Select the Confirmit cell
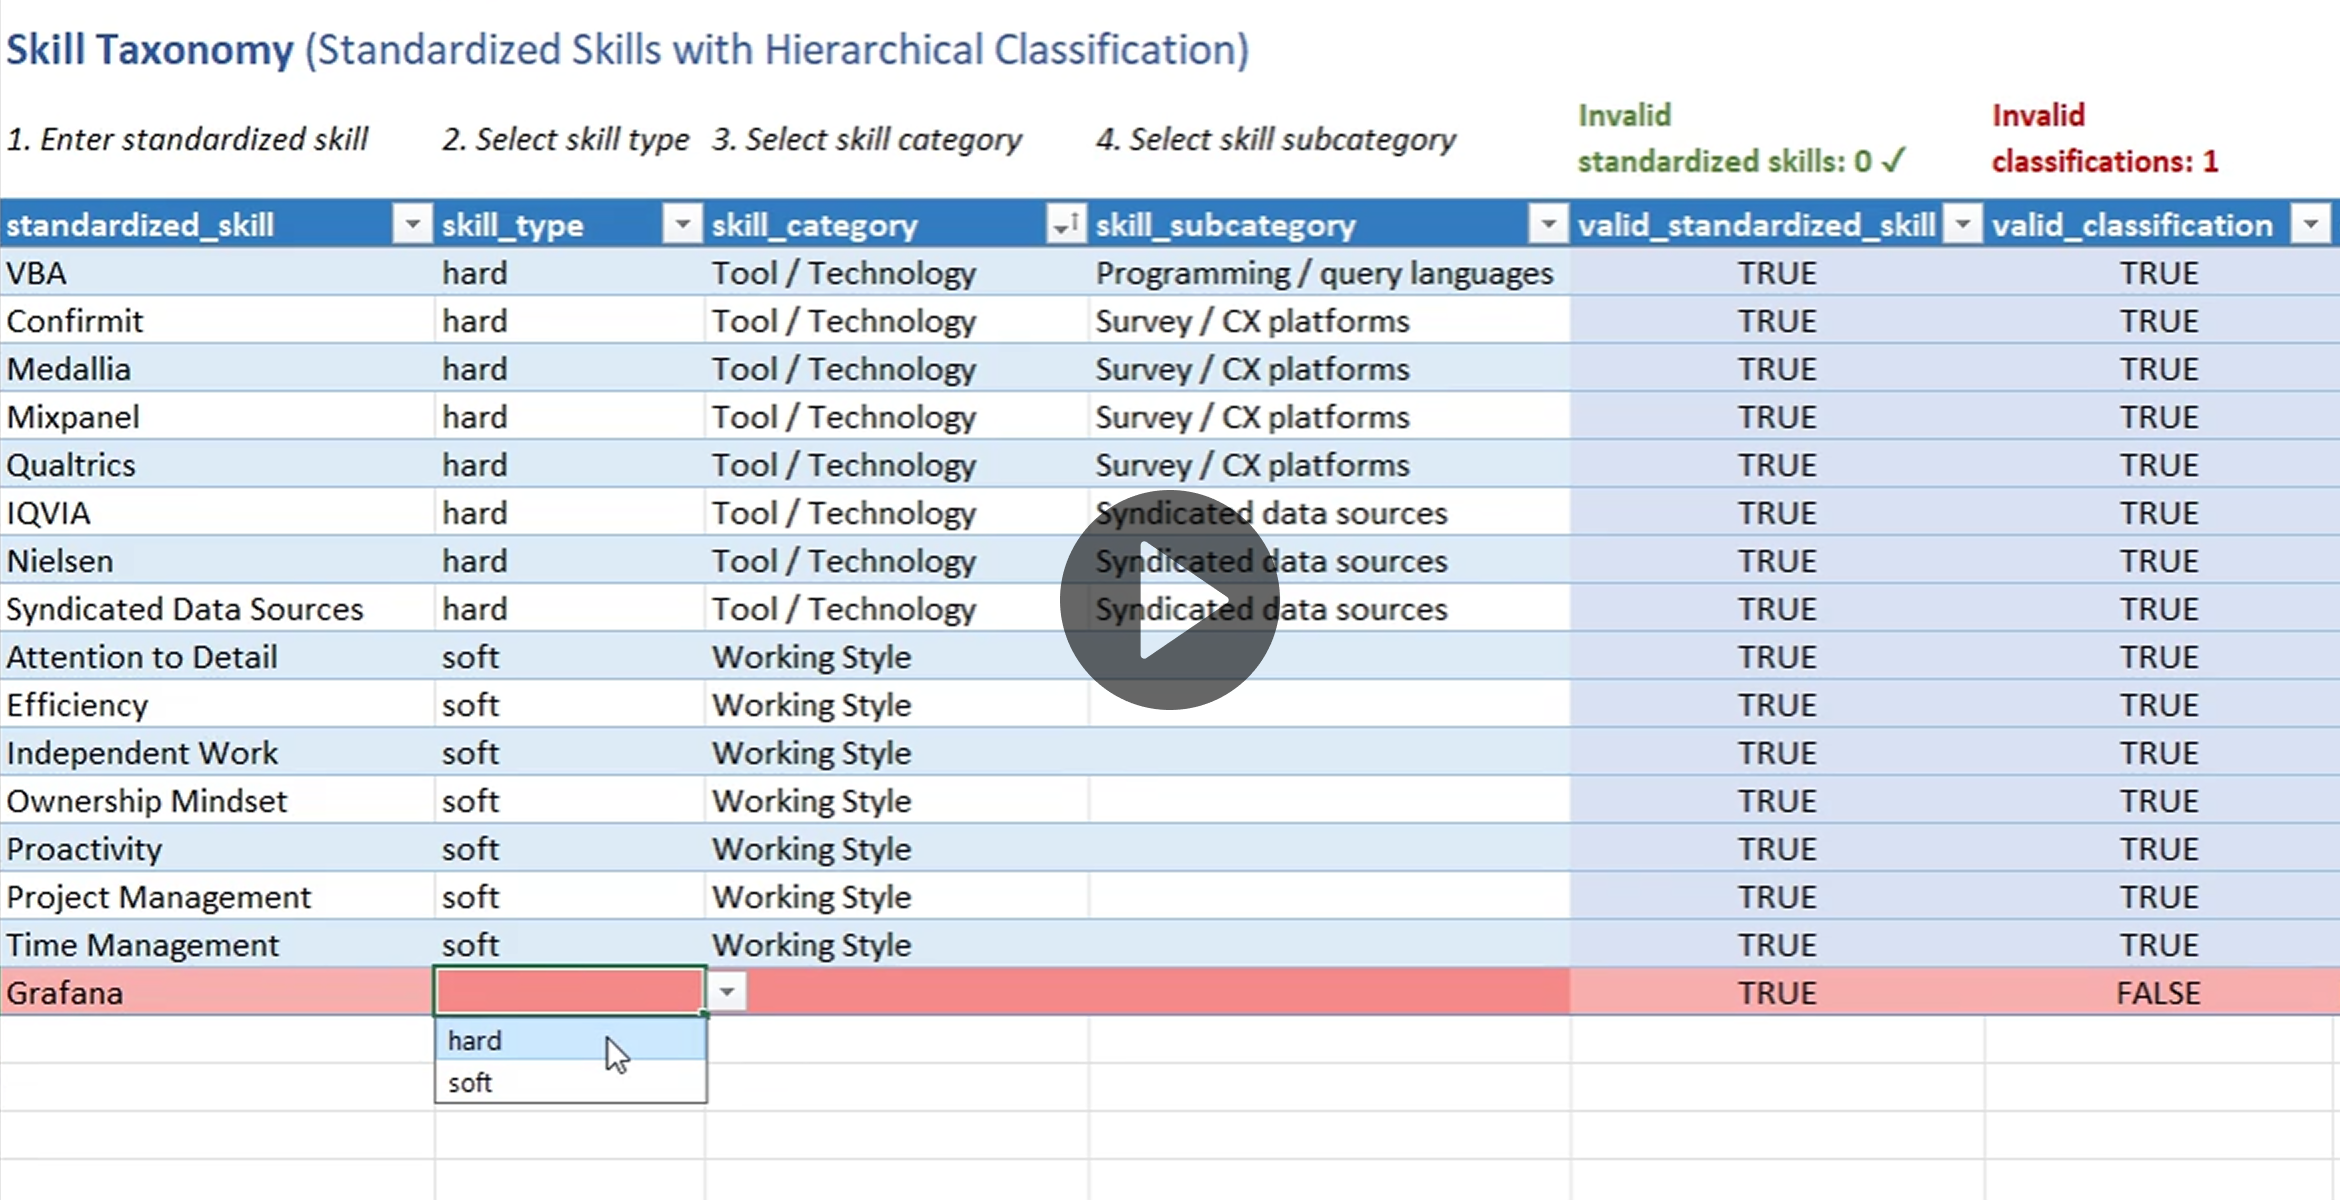The height and width of the screenshot is (1200, 2340). (x=217, y=321)
